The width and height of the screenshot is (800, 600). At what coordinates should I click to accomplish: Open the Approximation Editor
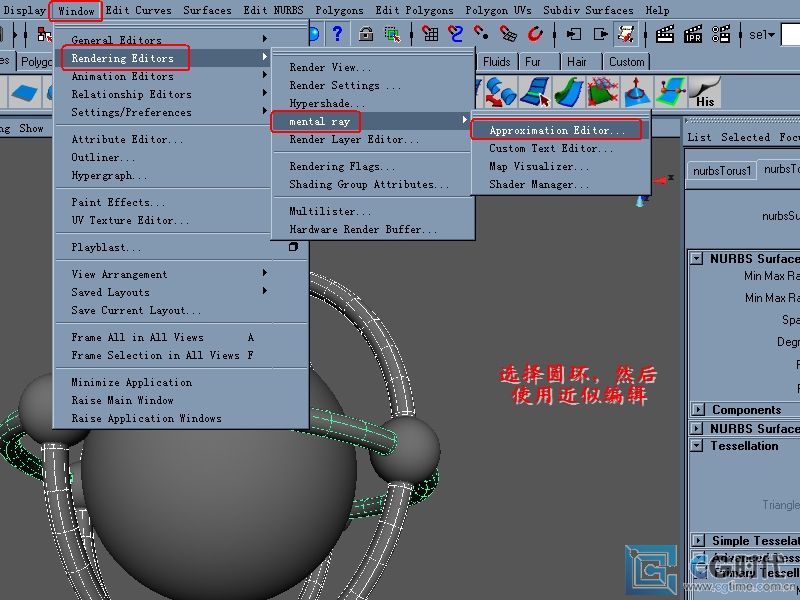tap(561, 130)
